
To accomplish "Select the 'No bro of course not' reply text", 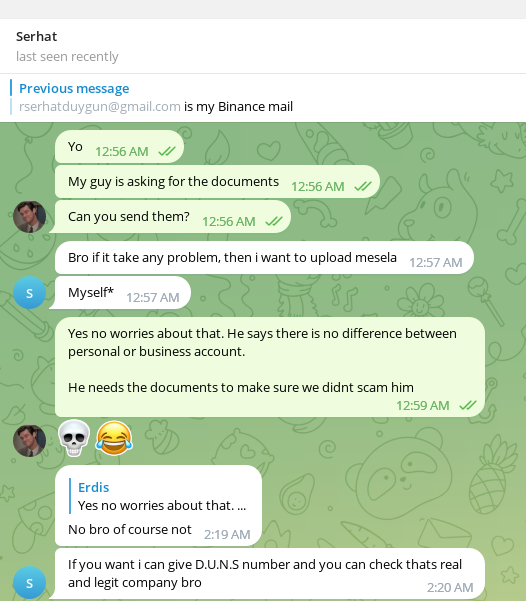I will point(130,529).
